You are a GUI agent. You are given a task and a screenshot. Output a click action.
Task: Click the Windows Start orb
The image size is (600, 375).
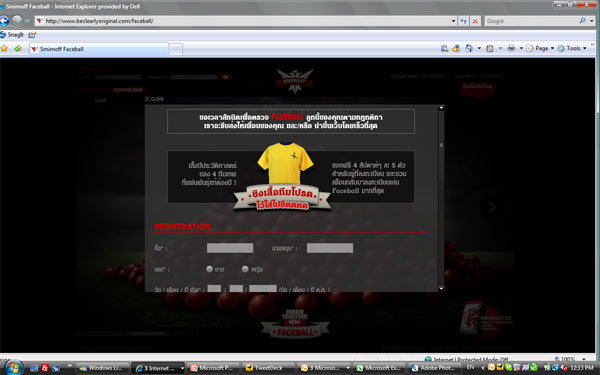pyautogui.click(x=13, y=368)
